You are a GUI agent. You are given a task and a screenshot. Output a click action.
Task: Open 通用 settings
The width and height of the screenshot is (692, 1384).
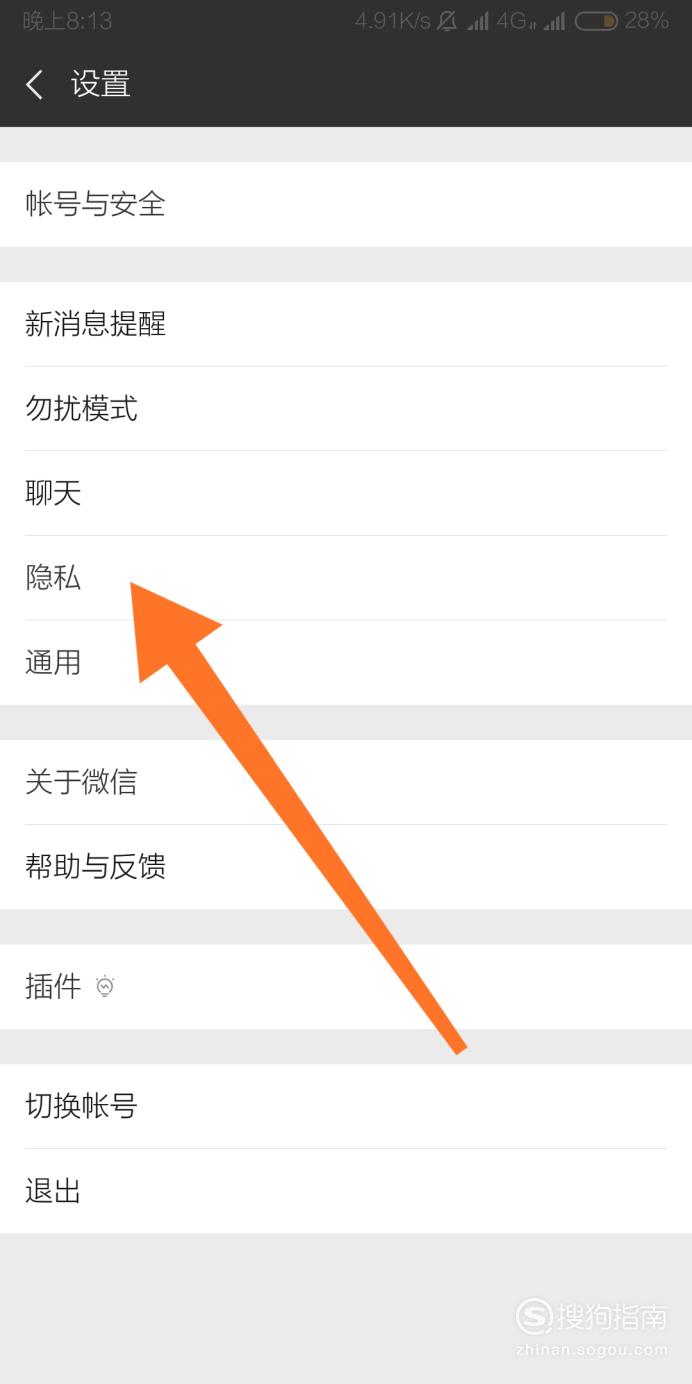pos(346,662)
